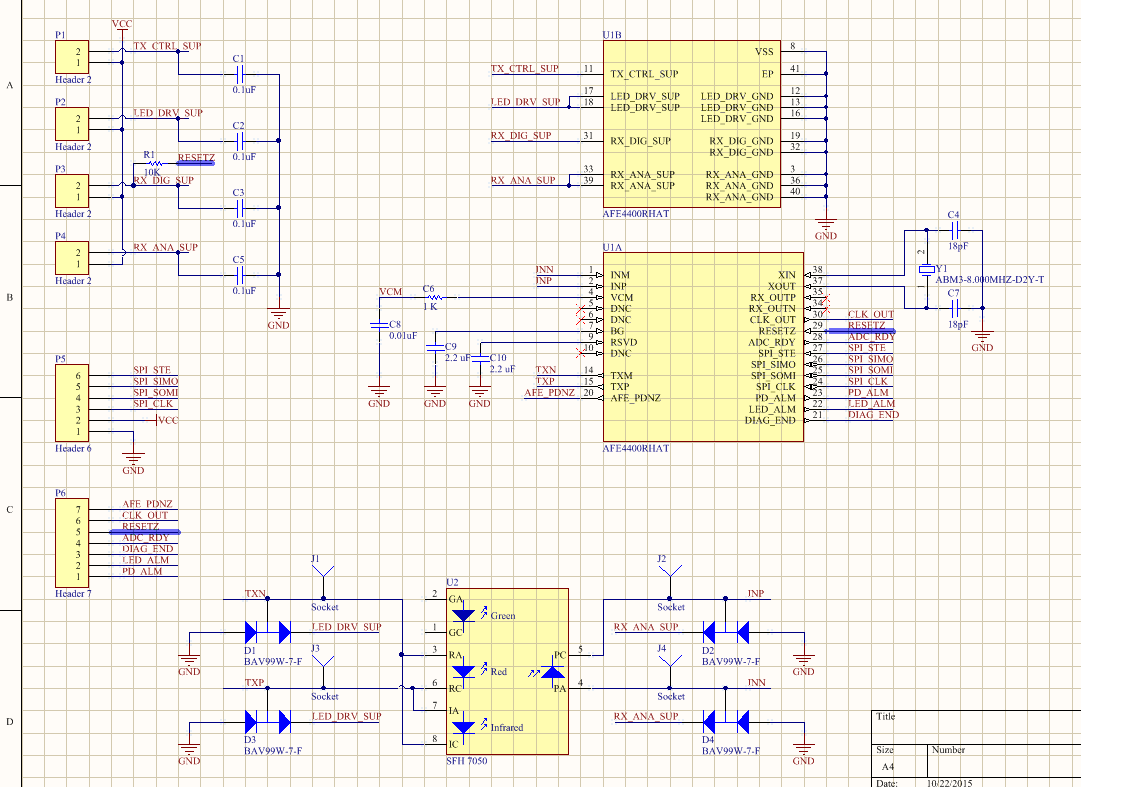The width and height of the screenshot is (1135, 787).
Task: Select the Y1 crystal ABM3-8.000MHZ symbol
Action: point(927,270)
